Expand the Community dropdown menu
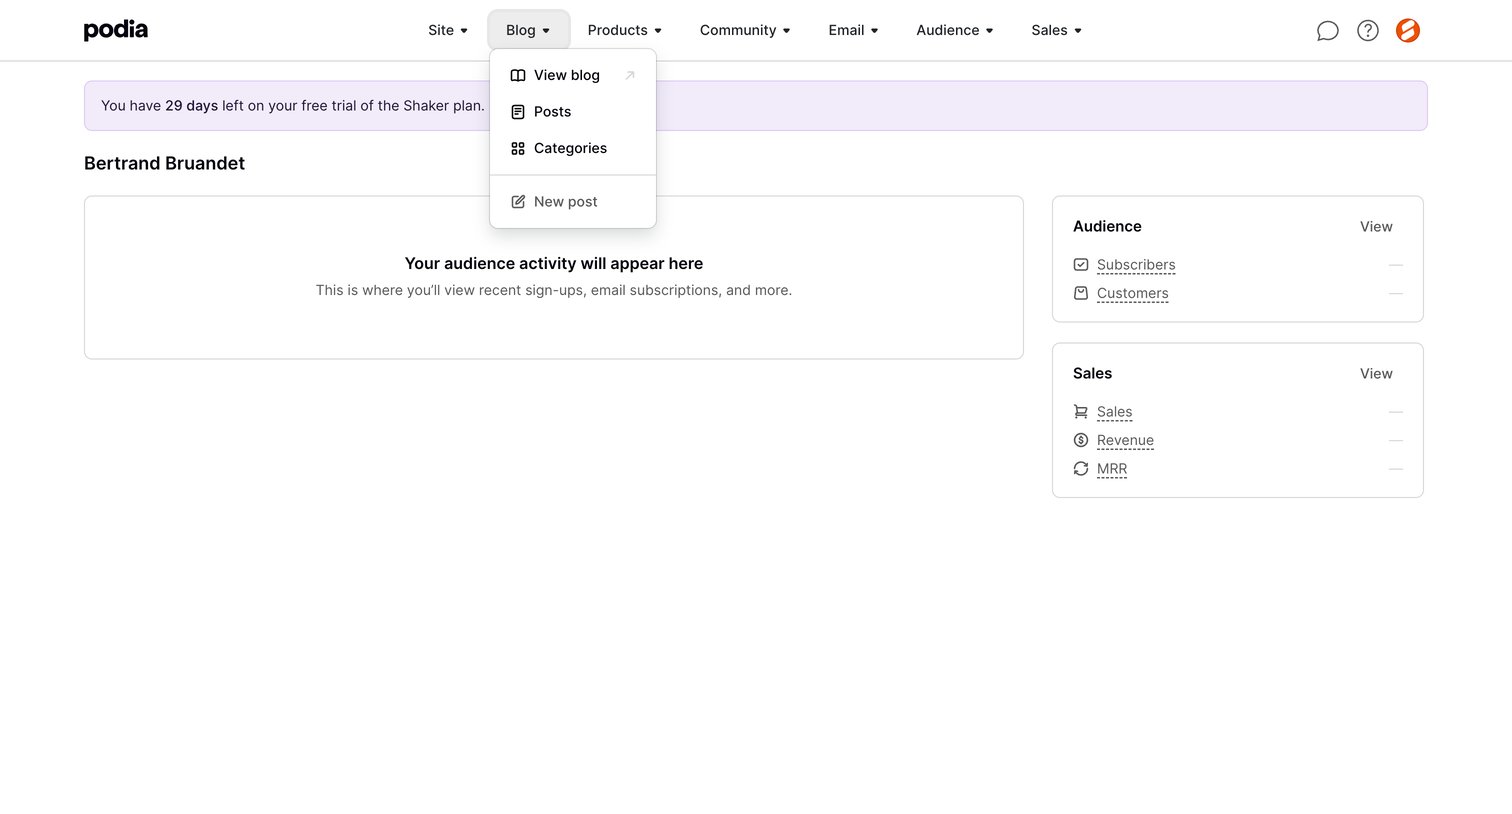Image resolution: width=1512 pixels, height=814 pixels. [x=745, y=30]
